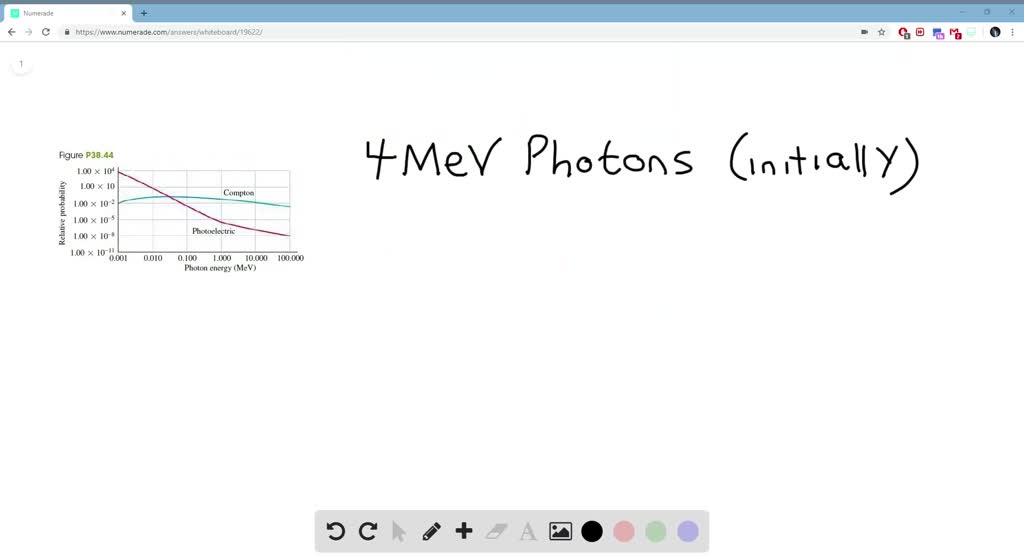Viewport: 1024px width, 558px height.
Task: Select the text tool
Action: click(x=528, y=531)
